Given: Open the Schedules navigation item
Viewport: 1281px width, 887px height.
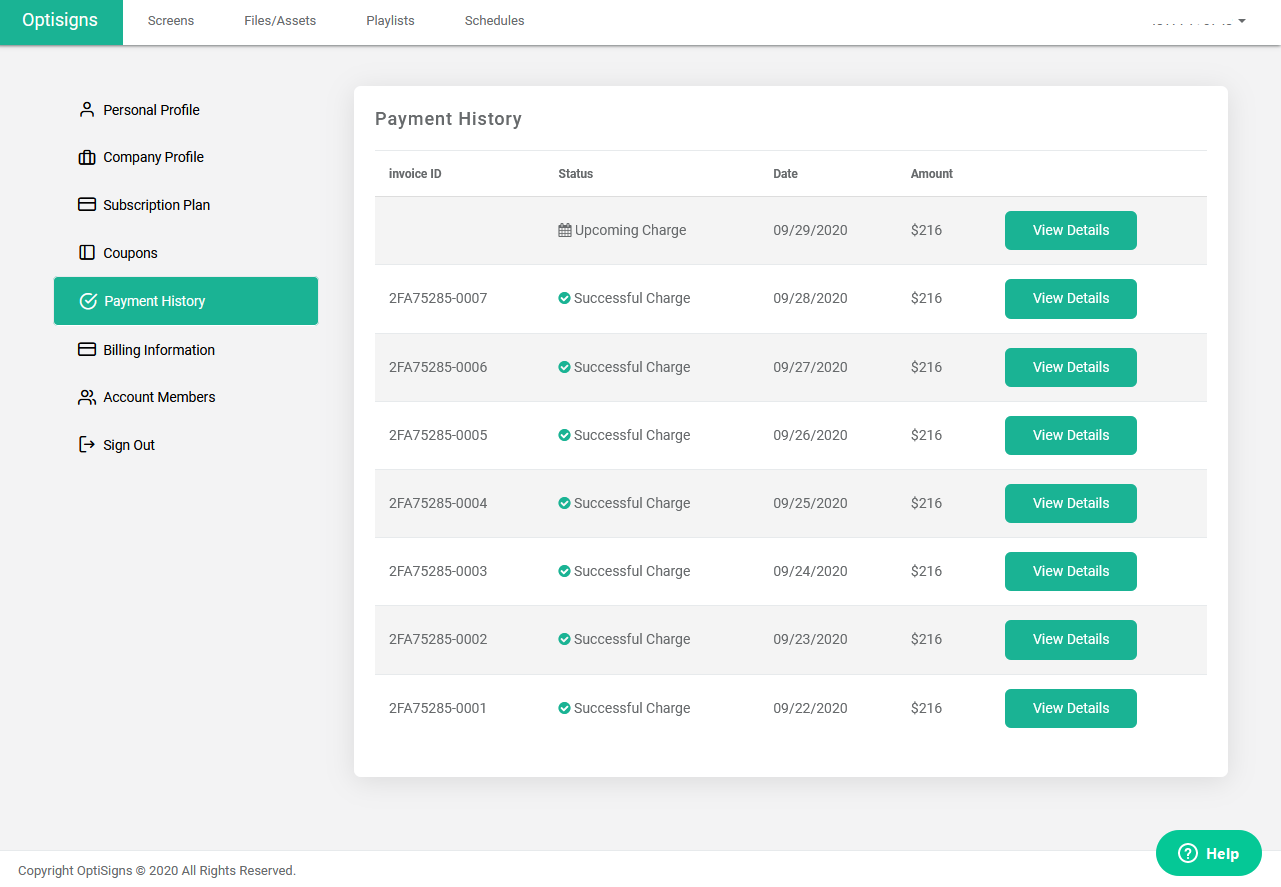Looking at the screenshot, I should point(494,21).
